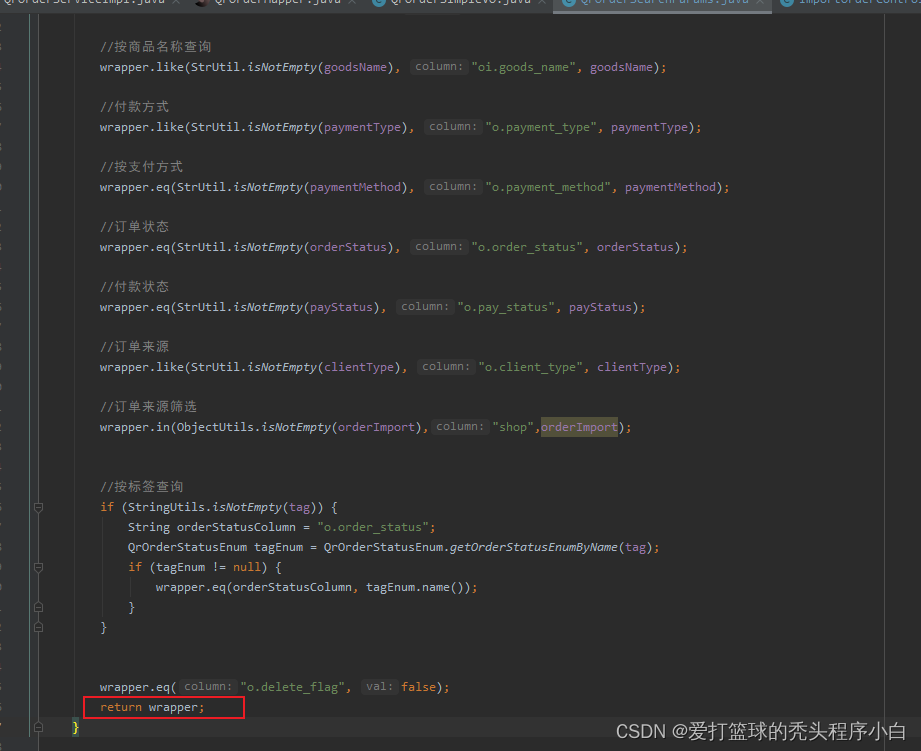Click the comment //付款方式
Screen dimensions: 921x751
coord(135,107)
